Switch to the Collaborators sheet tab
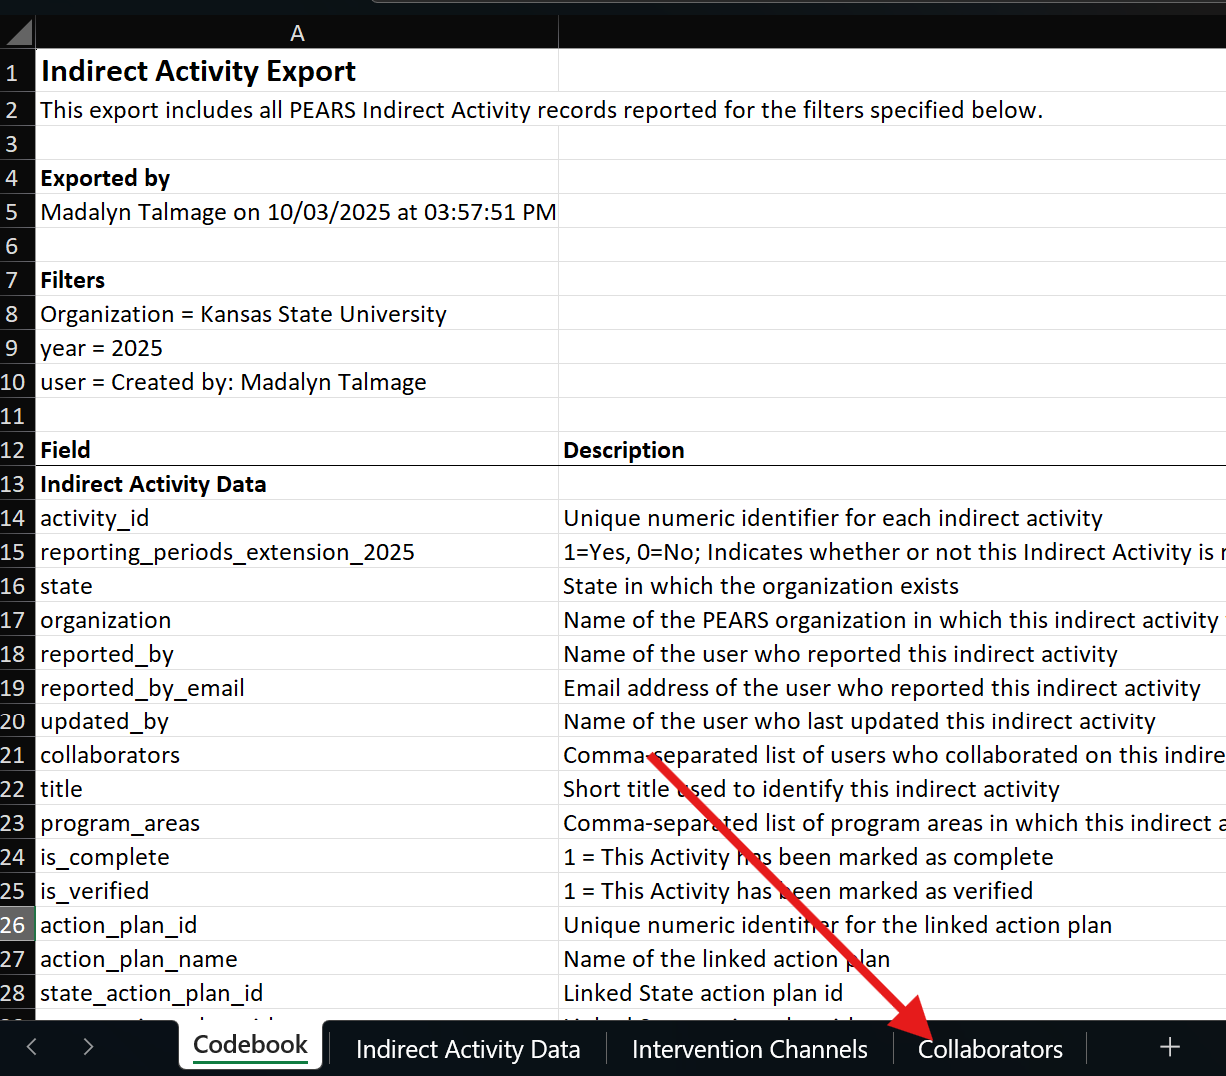The image size is (1226, 1076). [x=990, y=1049]
